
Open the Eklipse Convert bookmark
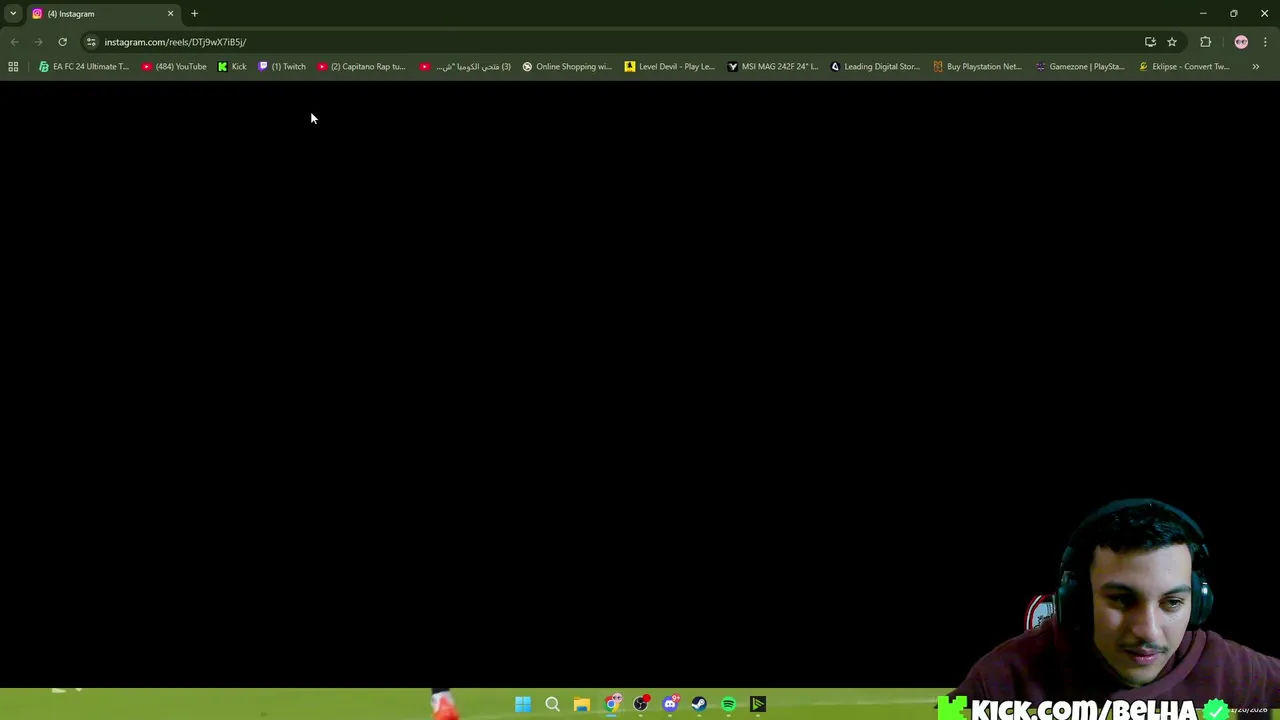1184,67
